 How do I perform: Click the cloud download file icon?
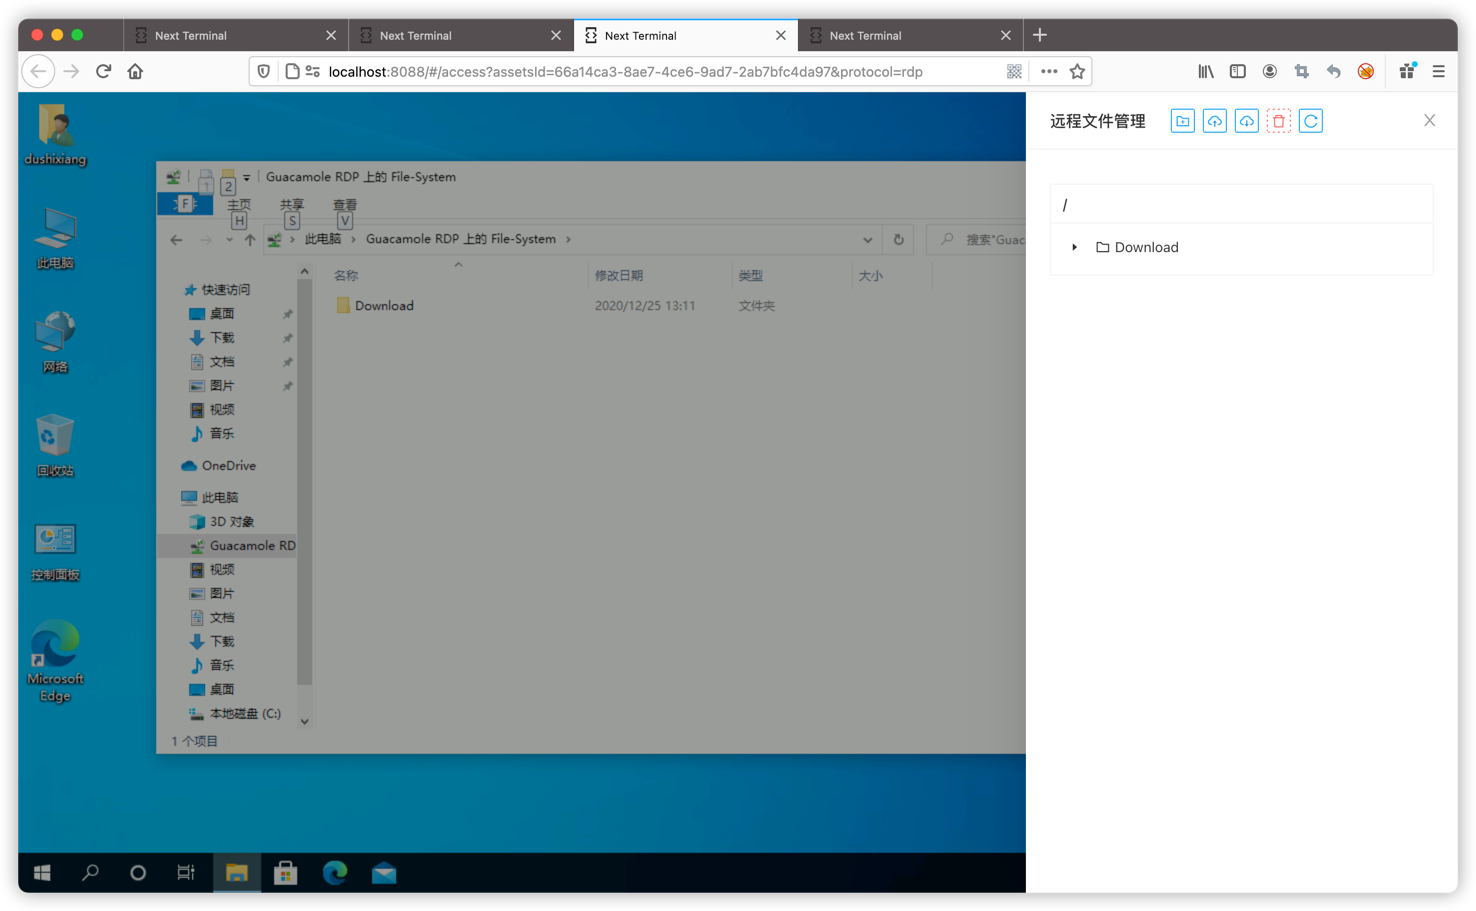tap(1246, 121)
